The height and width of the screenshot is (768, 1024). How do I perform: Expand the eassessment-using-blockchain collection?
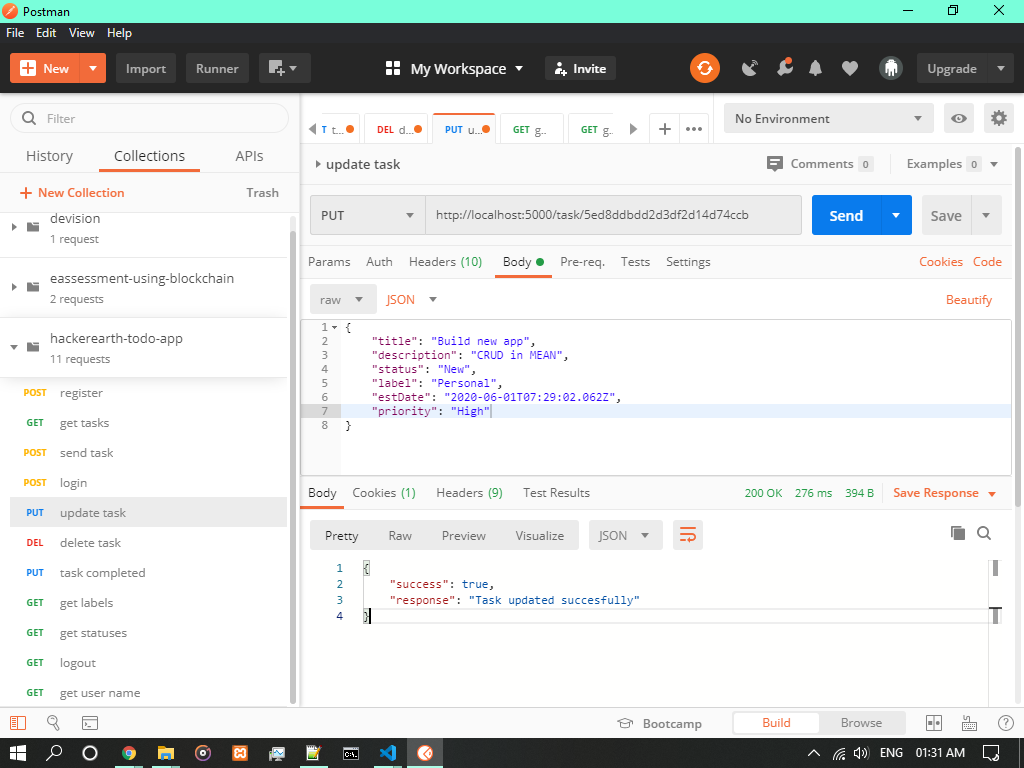click(x=14, y=287)
